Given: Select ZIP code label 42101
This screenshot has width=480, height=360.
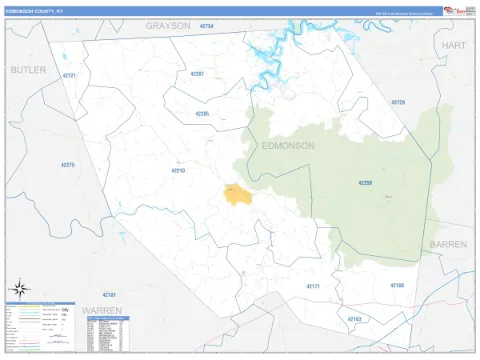Looking at the screenshot, I should [x=109, y=295].
